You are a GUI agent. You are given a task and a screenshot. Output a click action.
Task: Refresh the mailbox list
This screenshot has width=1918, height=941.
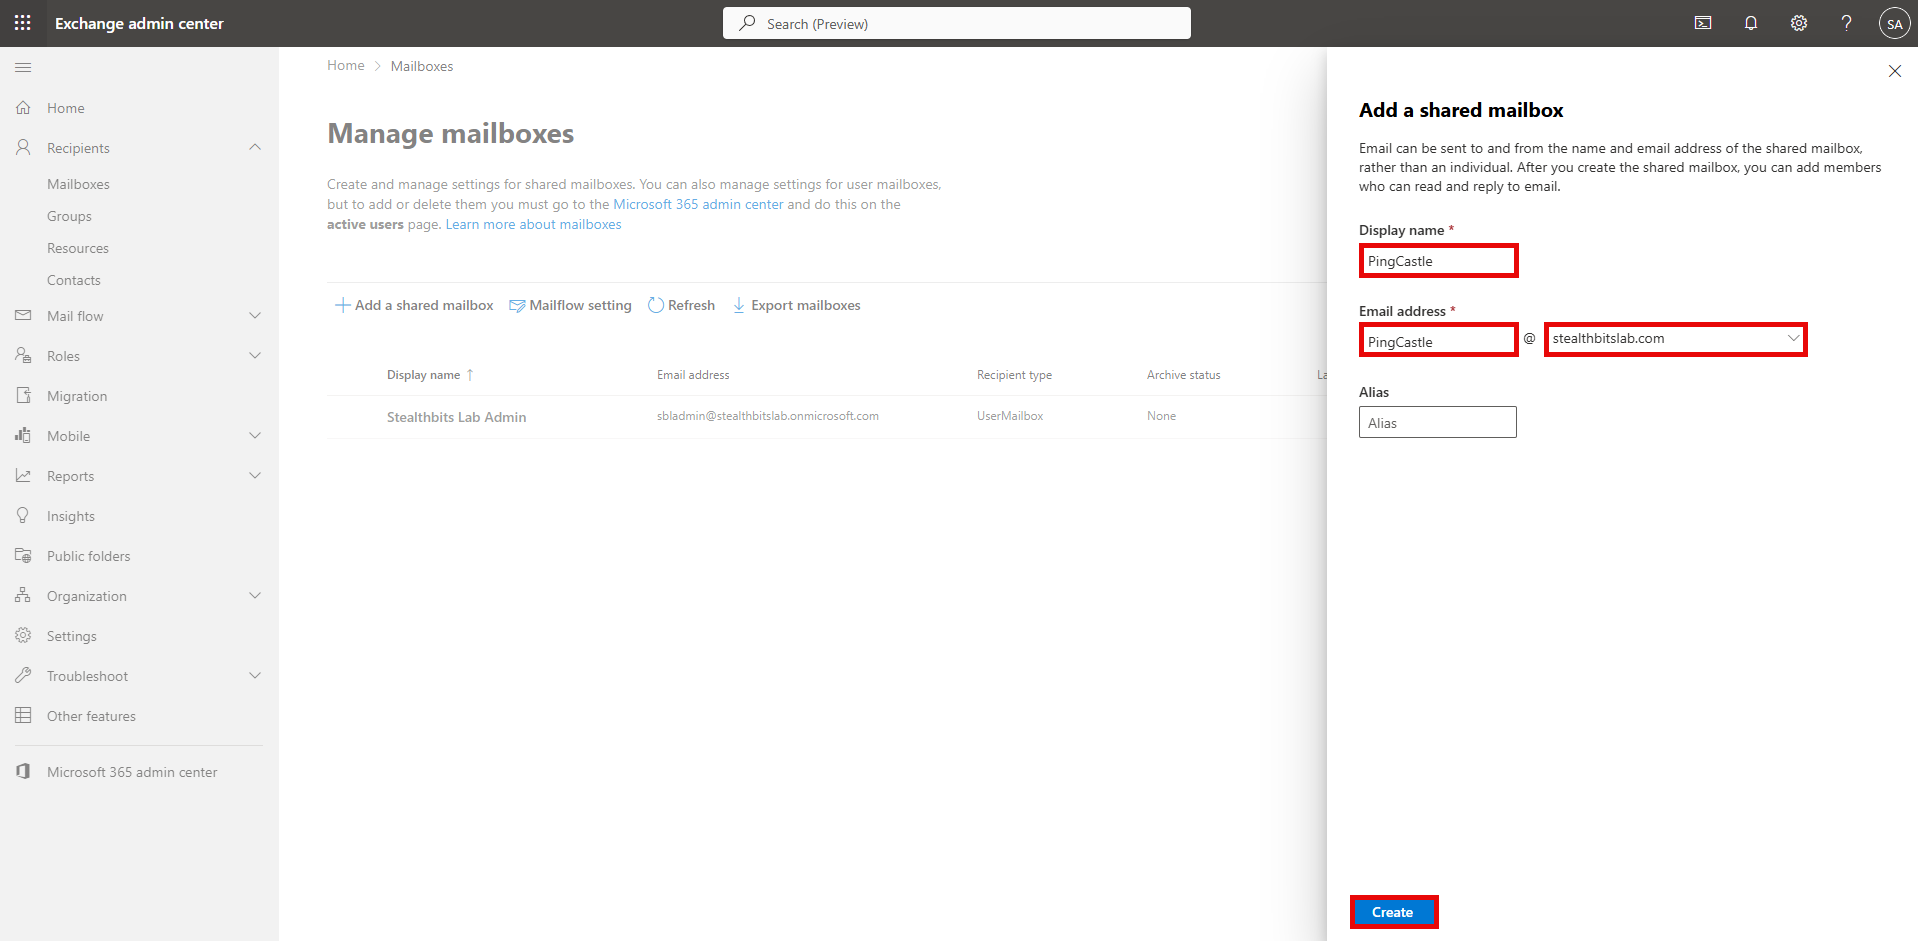tap(681, 305)
